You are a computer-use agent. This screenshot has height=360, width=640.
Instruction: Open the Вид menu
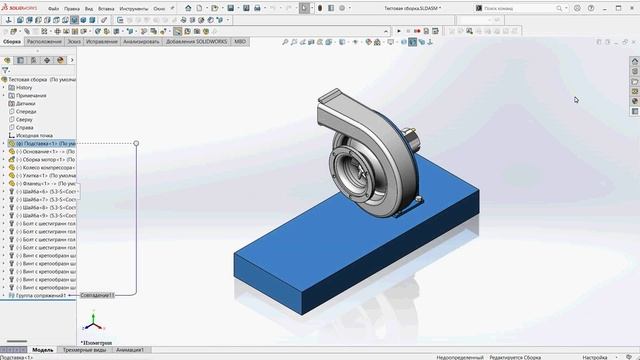tap(89, 8)
